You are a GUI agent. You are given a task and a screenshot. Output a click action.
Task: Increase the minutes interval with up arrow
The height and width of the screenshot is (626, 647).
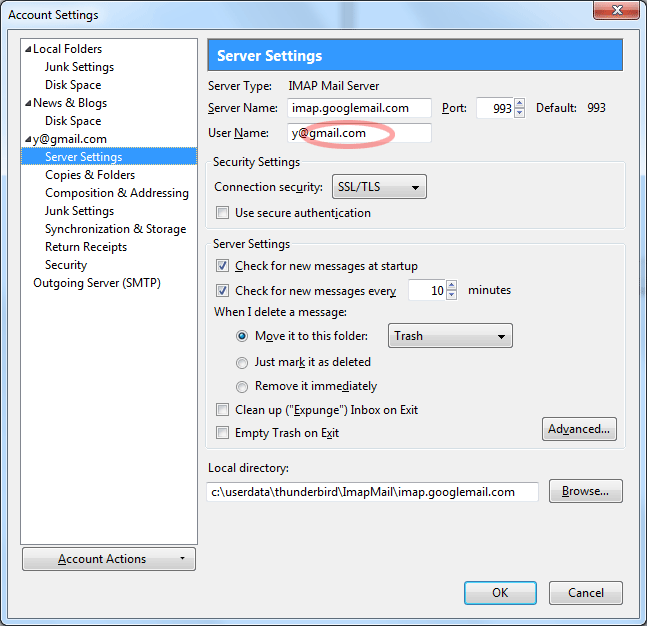[452, 285]
